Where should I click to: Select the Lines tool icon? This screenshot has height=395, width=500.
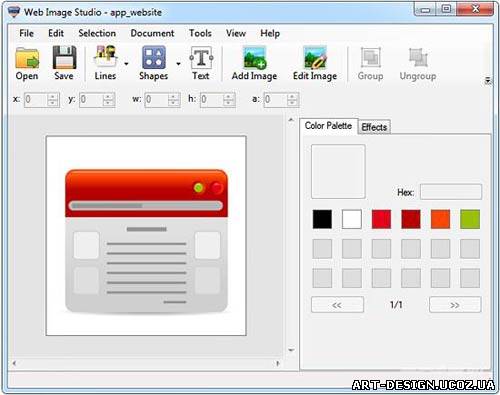(x=106, y=57)
